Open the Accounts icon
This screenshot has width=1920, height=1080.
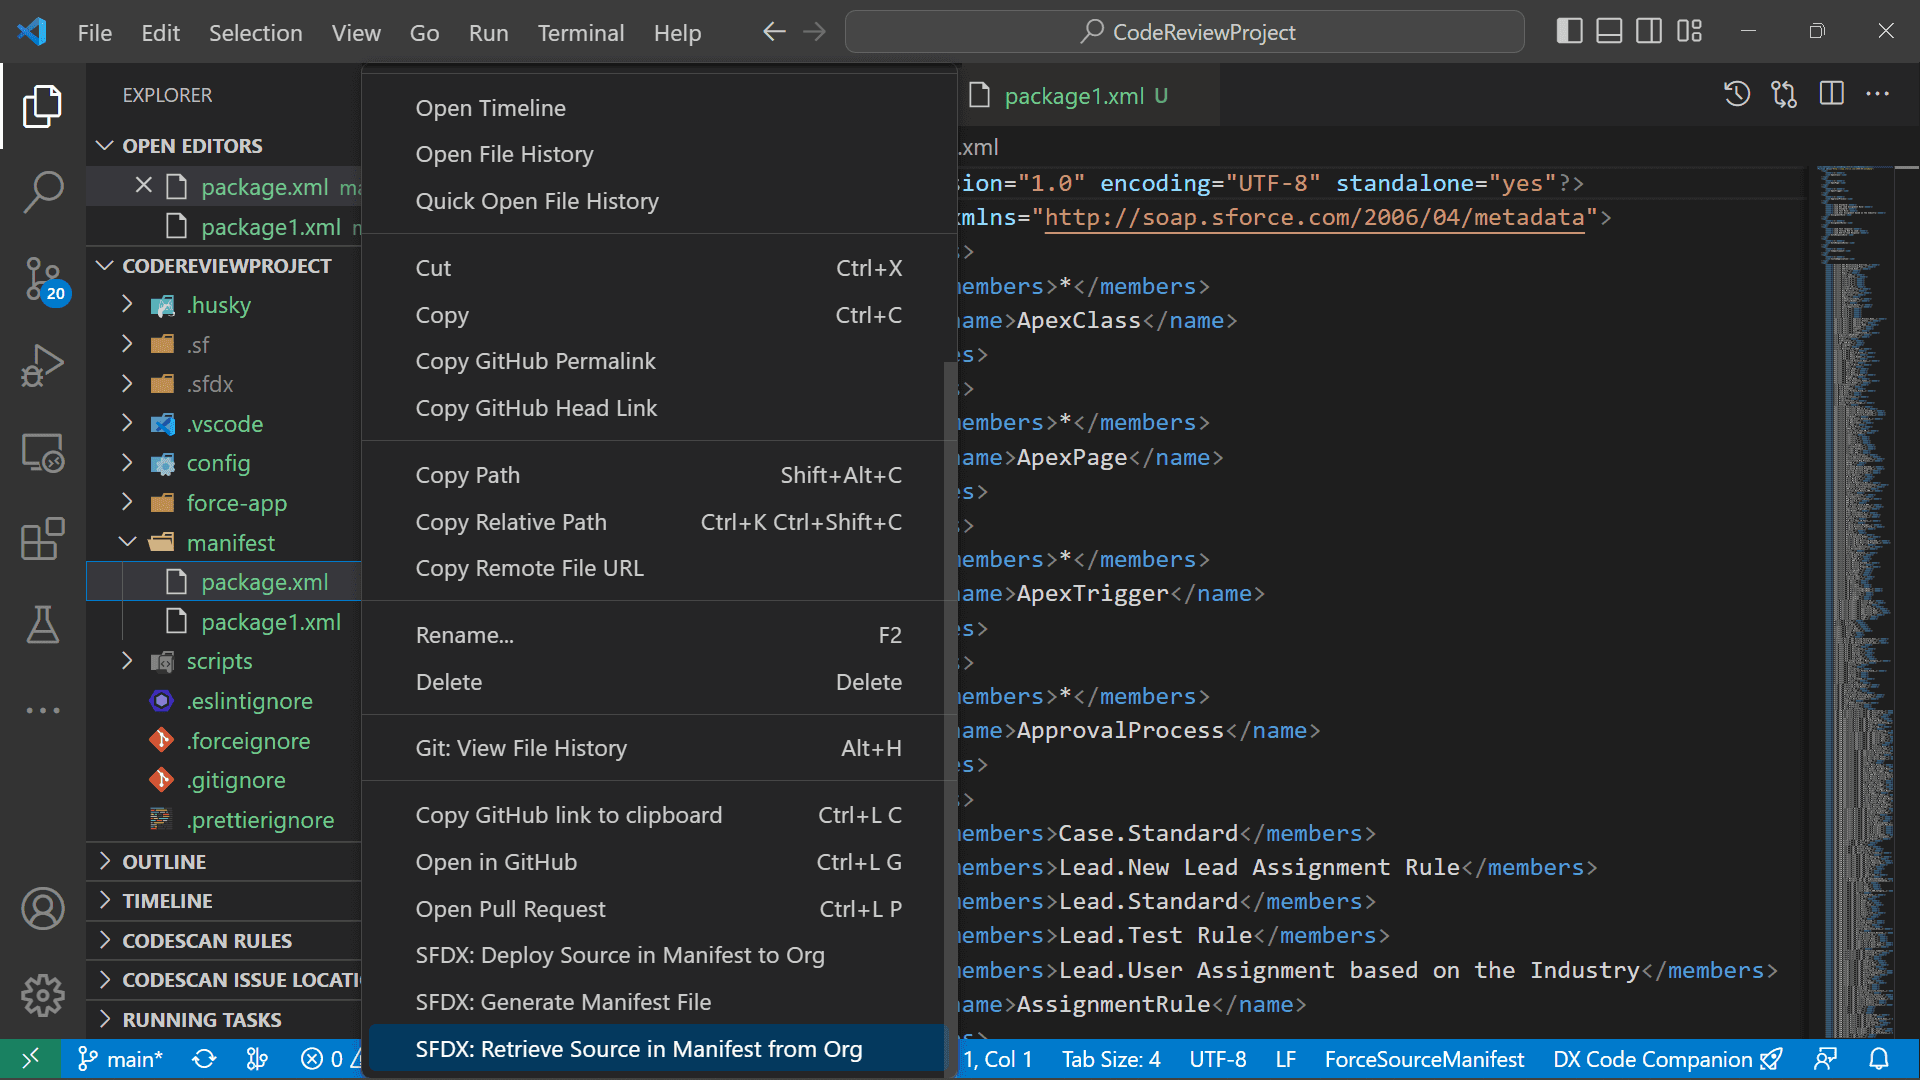tap(42, 909)
